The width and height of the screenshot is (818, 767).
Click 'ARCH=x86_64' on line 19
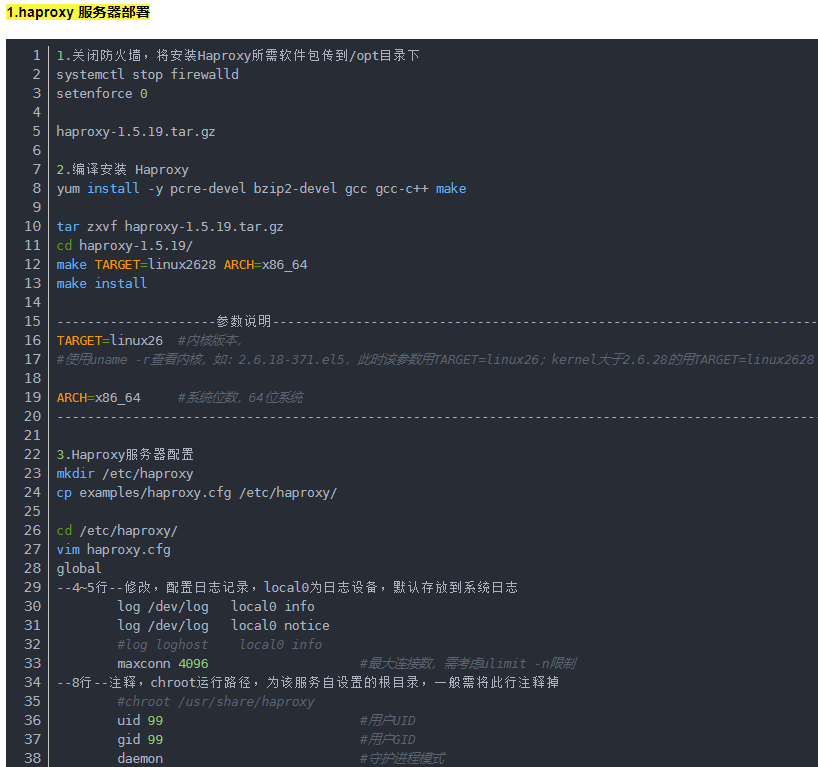tap(99, 398)
